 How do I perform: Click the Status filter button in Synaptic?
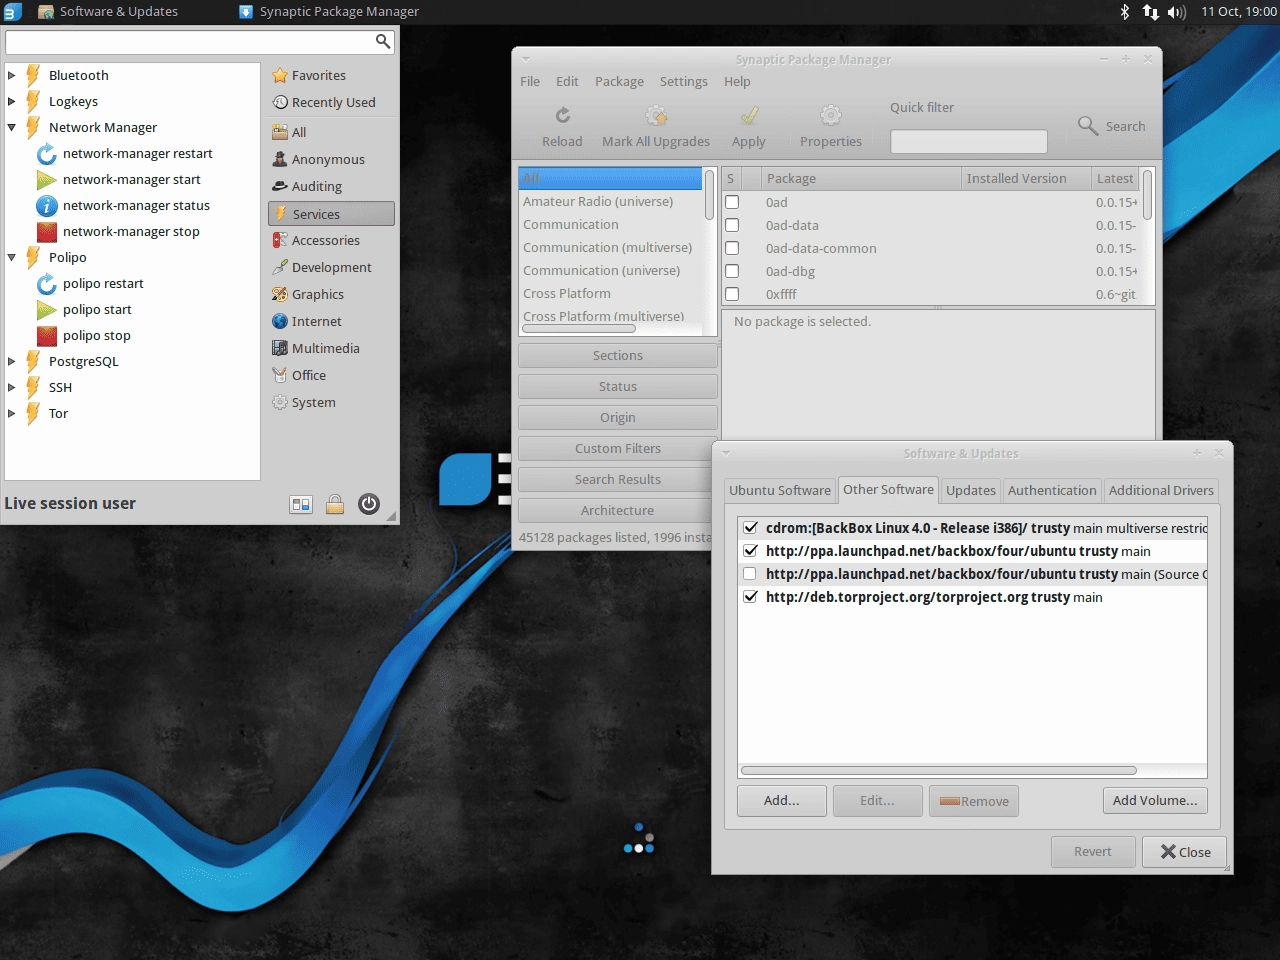click(x=618, y=386)
